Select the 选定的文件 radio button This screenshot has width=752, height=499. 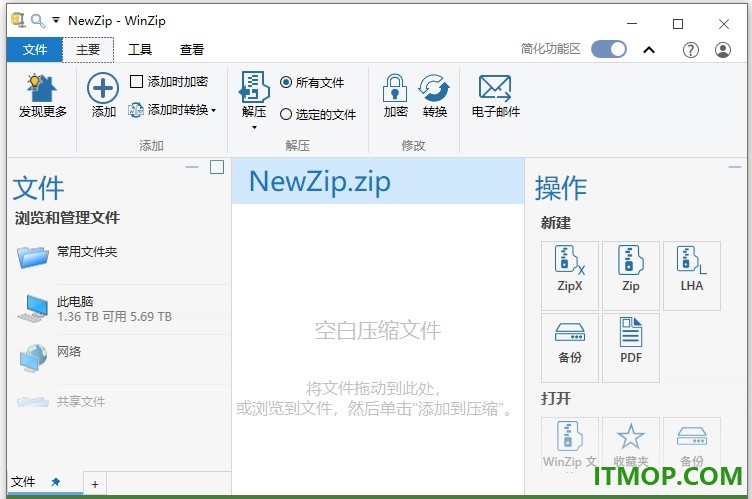pos(286,114)
